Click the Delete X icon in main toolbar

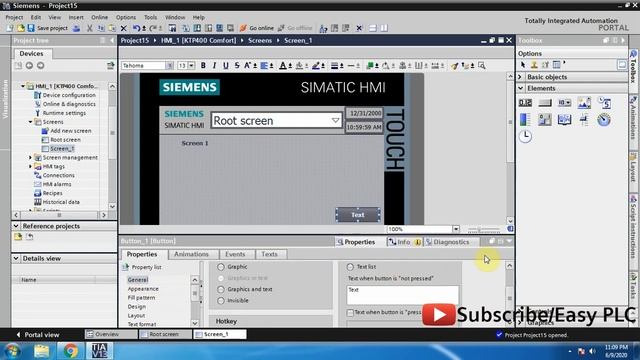(123, 28)
